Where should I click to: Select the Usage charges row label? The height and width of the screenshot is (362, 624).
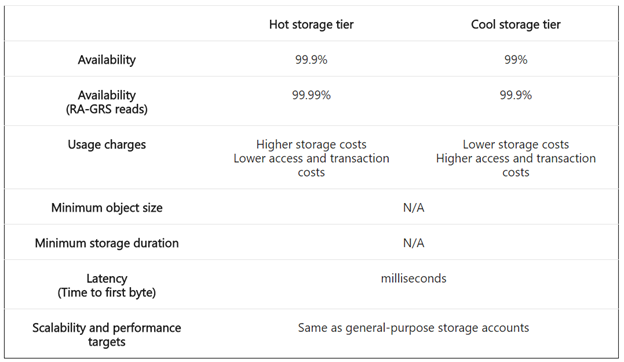pos(107,144)
